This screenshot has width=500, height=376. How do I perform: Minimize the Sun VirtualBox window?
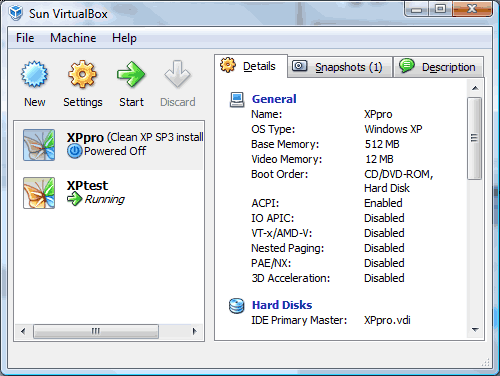[x=417, y=9]
